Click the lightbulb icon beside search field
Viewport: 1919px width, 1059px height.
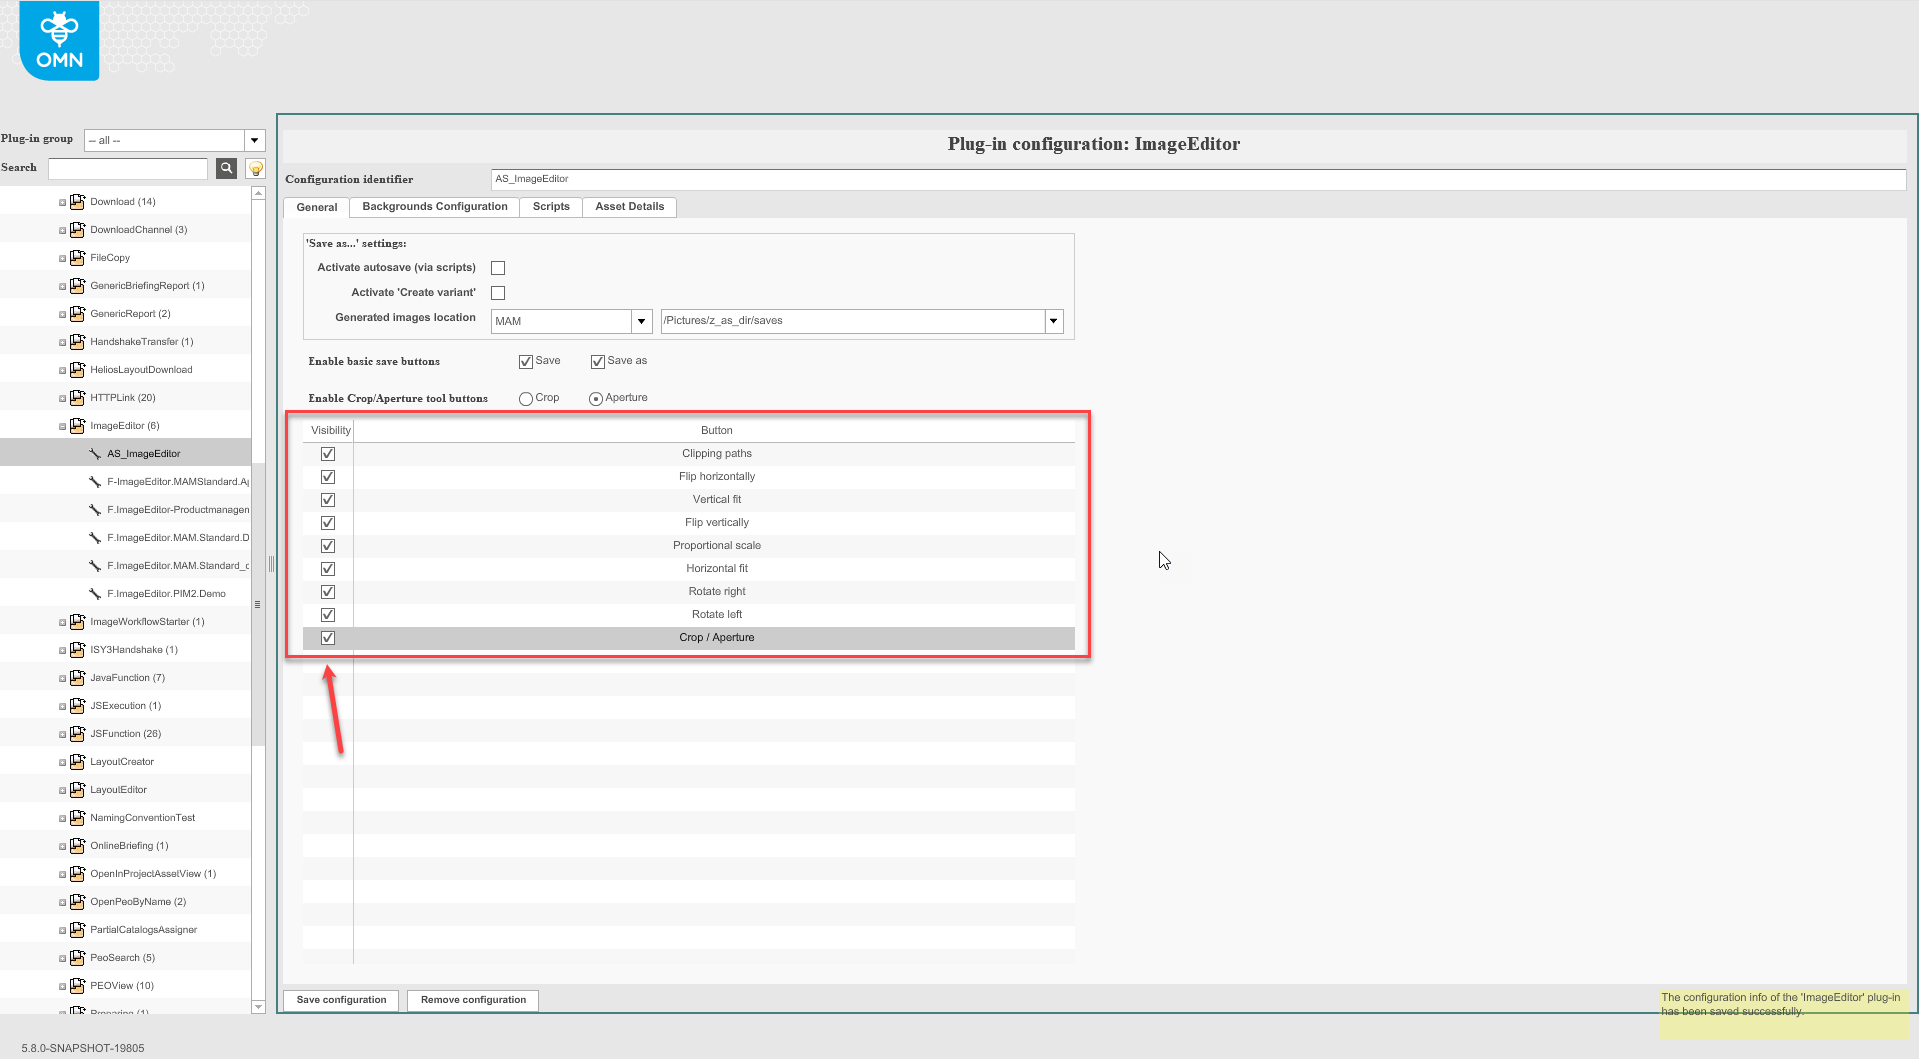(255, 168)
